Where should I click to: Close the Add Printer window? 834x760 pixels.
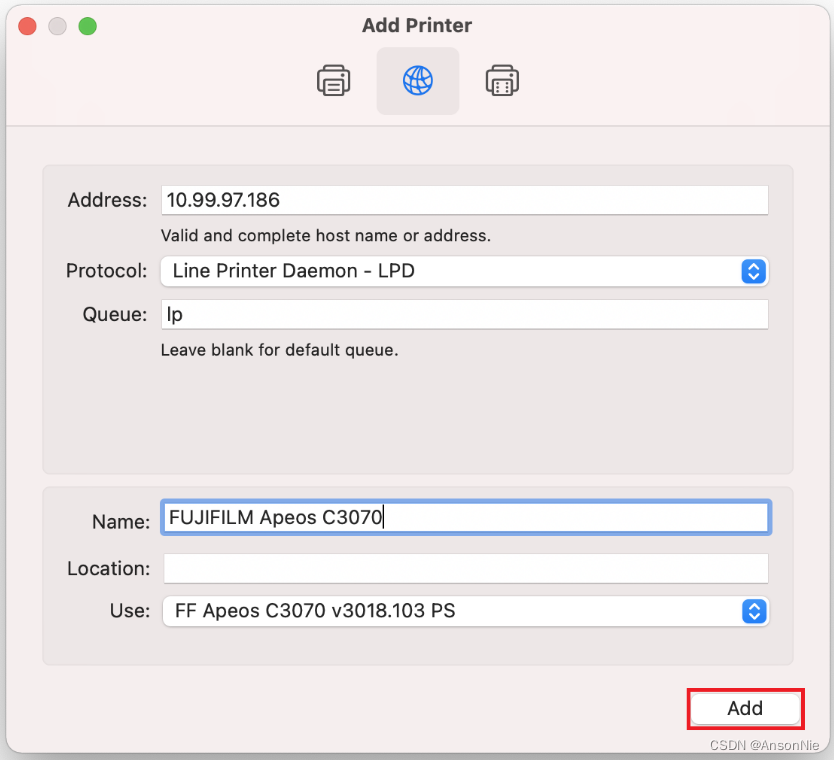[x=27, y=26]
